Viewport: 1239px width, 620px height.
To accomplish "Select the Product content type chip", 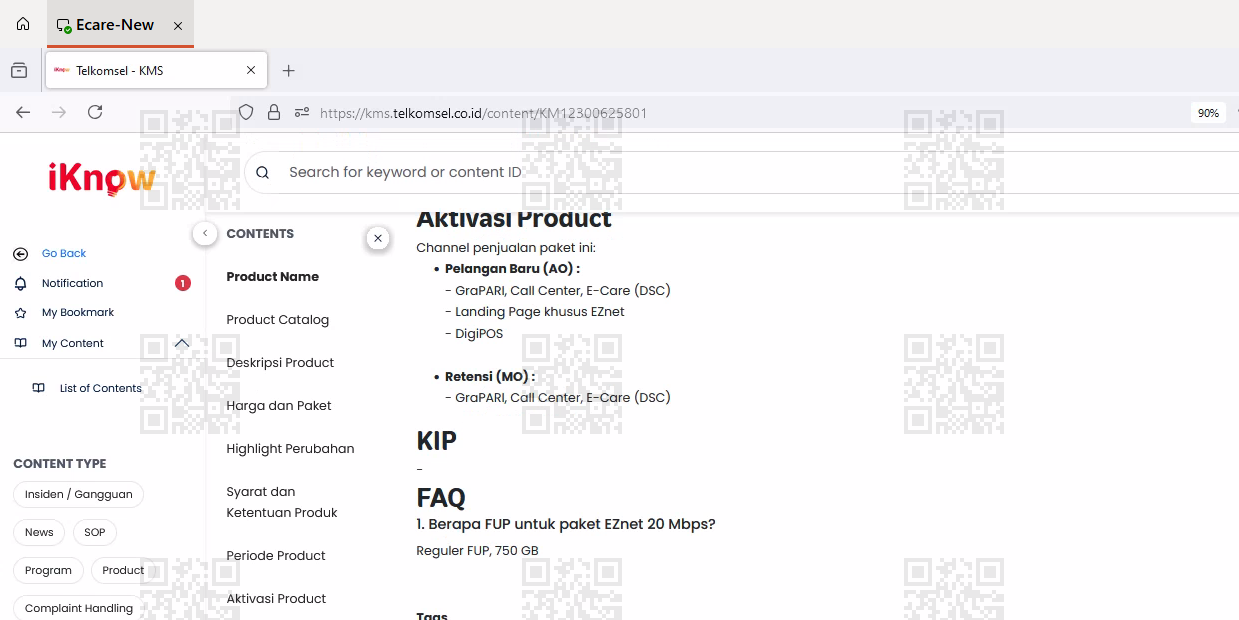I will point(123,570).
